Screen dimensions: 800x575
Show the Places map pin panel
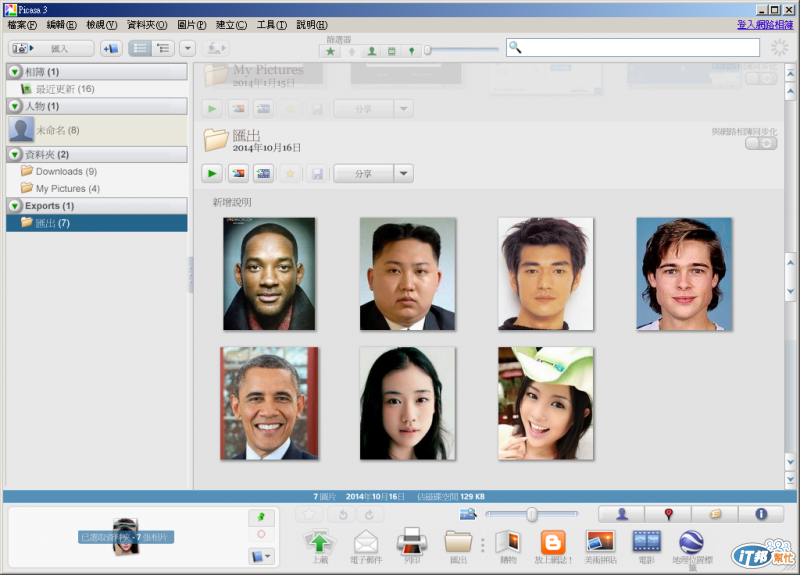click(668, 514)
